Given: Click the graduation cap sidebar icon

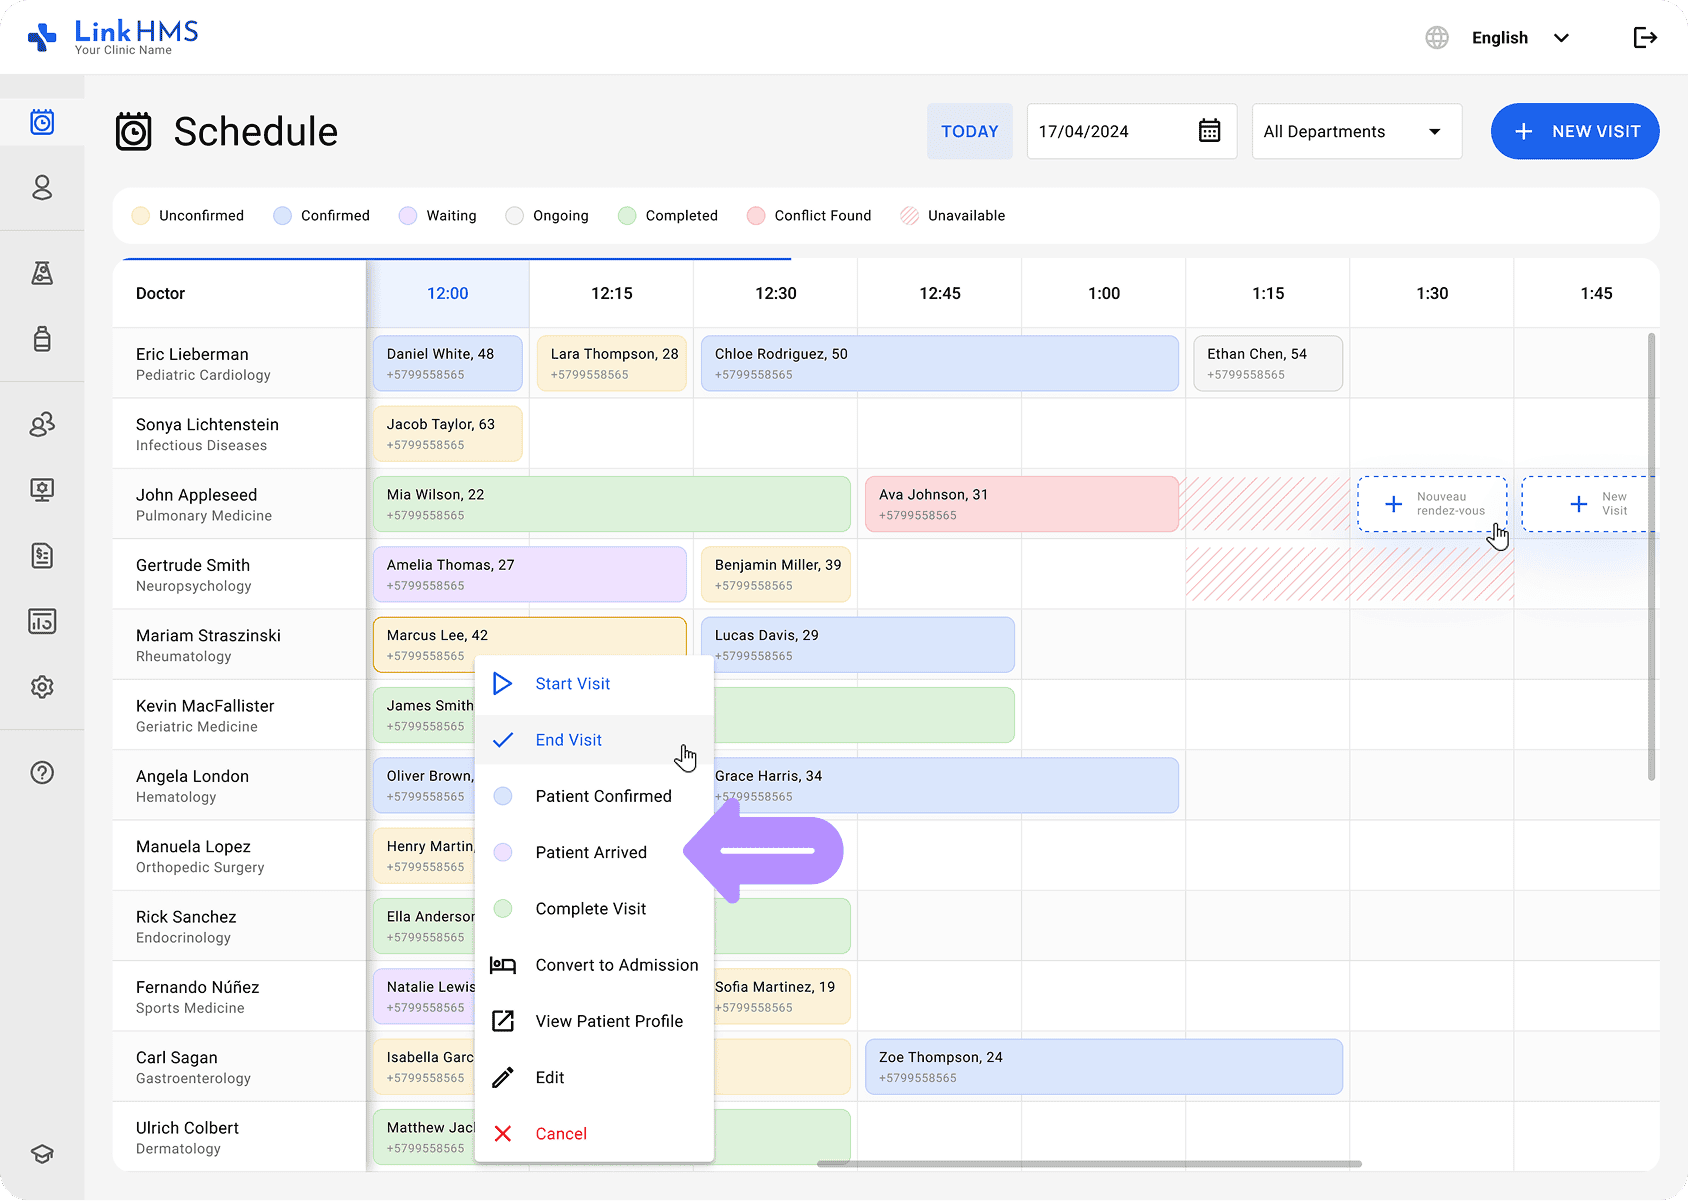Looking at the screenshot, I should click(x=42, y=1154).
